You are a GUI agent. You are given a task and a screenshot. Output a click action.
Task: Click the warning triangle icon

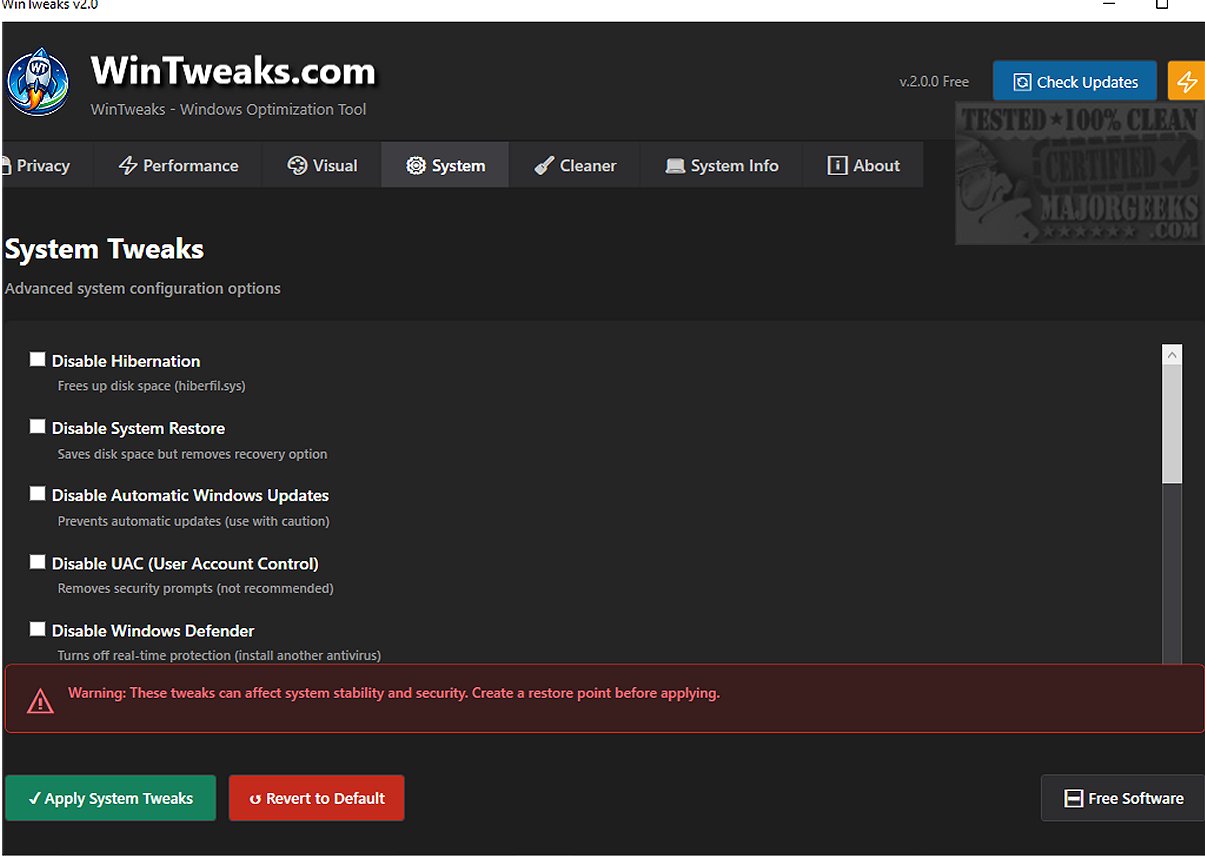pos(40,701)
